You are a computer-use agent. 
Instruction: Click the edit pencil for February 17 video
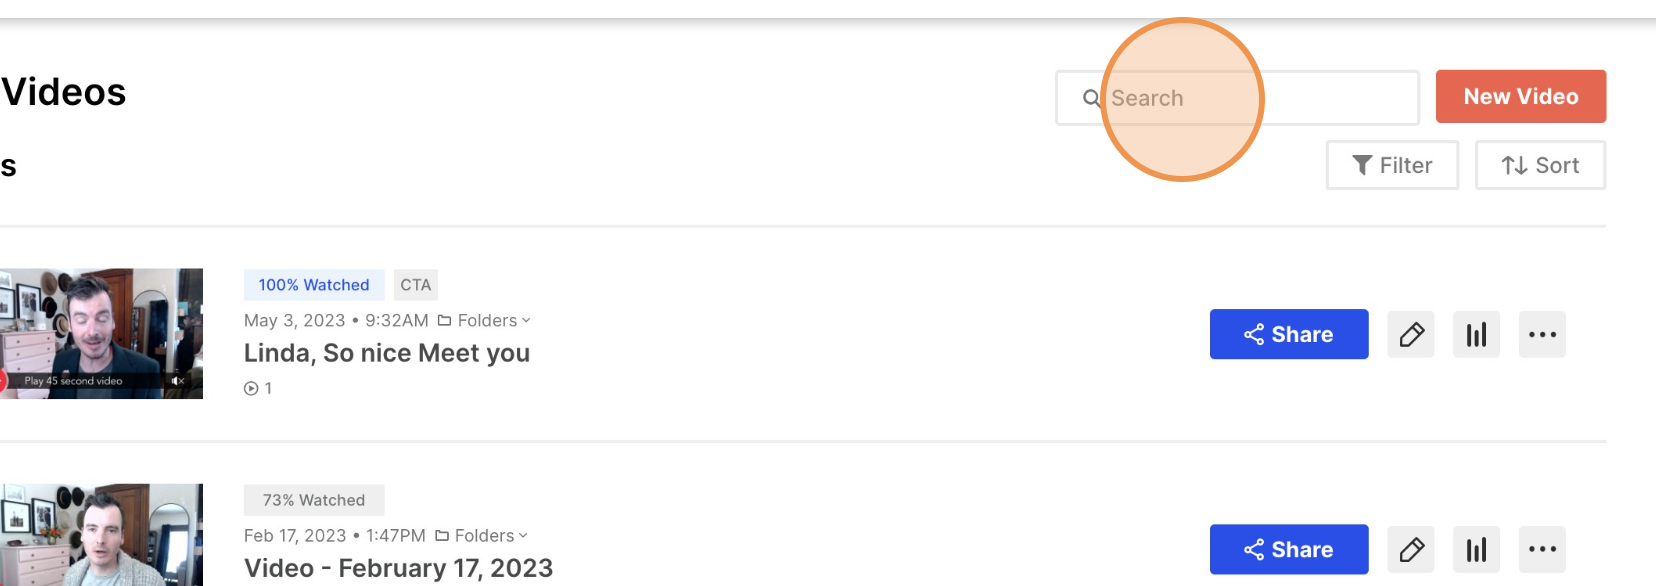tap(1411, 549)
